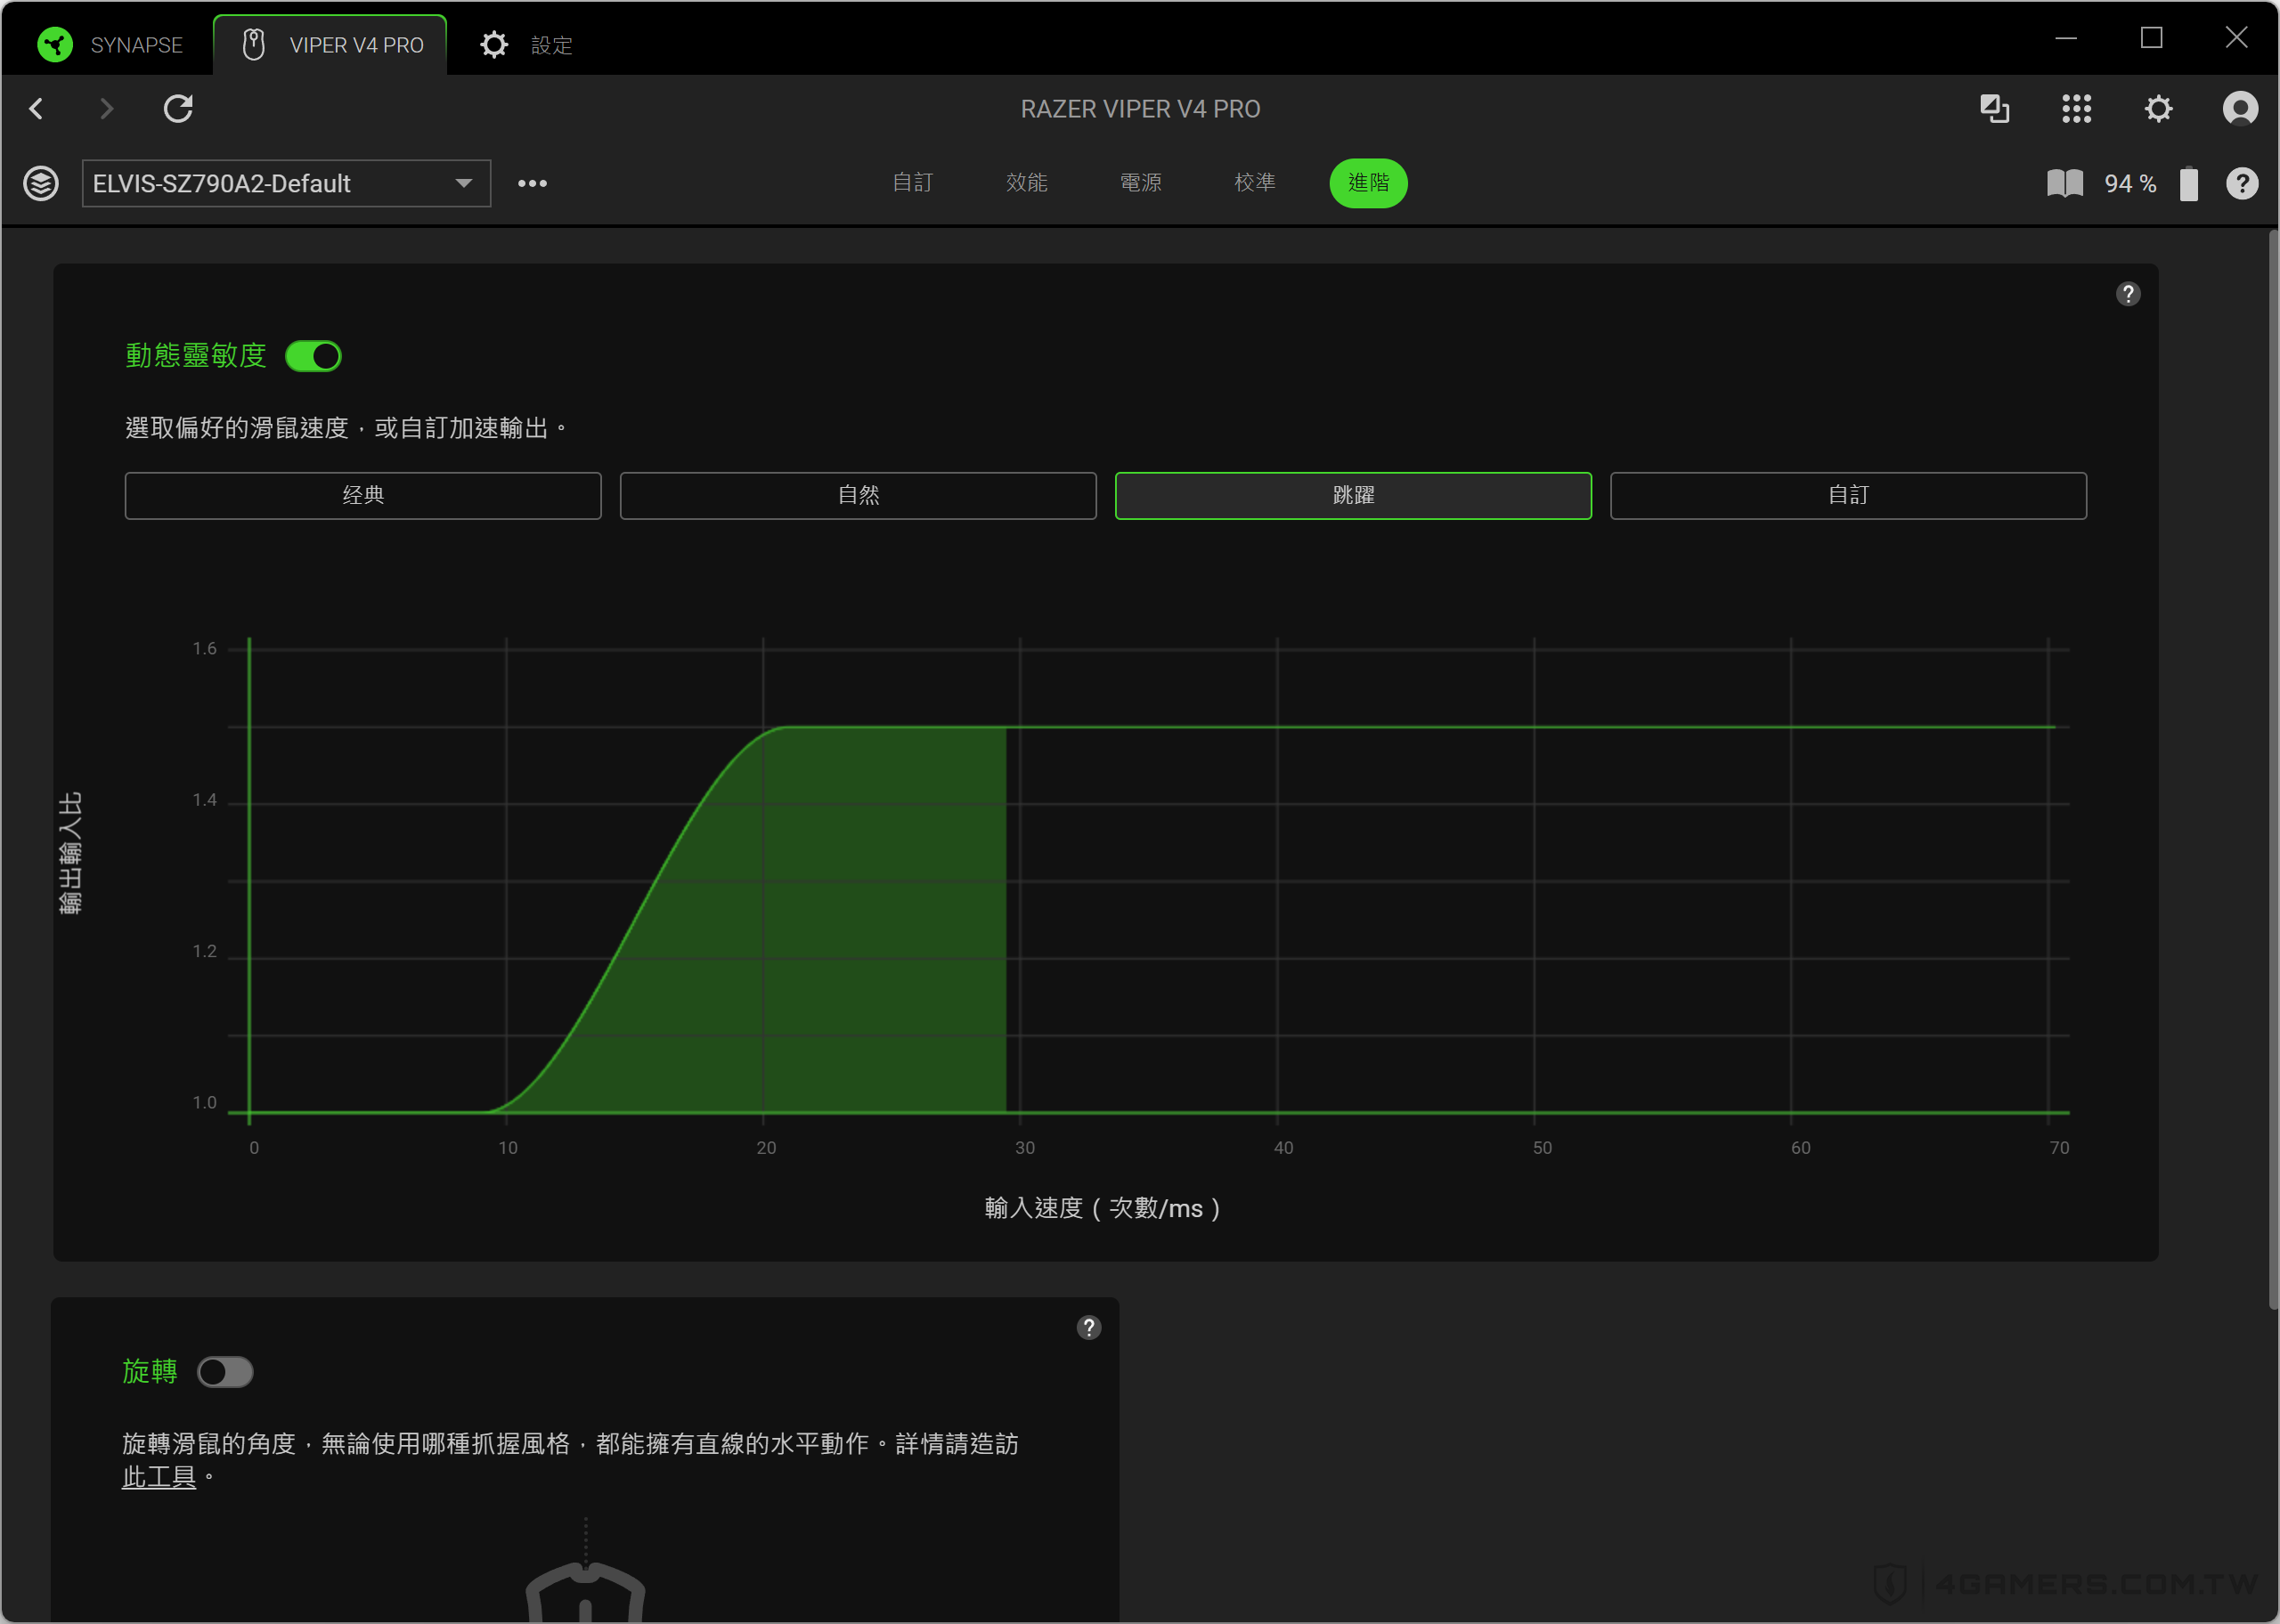This screenshot has height=1624, width=2280.
Task: Open help question mark in toolbar
Action: click(x=2241, y=183)
